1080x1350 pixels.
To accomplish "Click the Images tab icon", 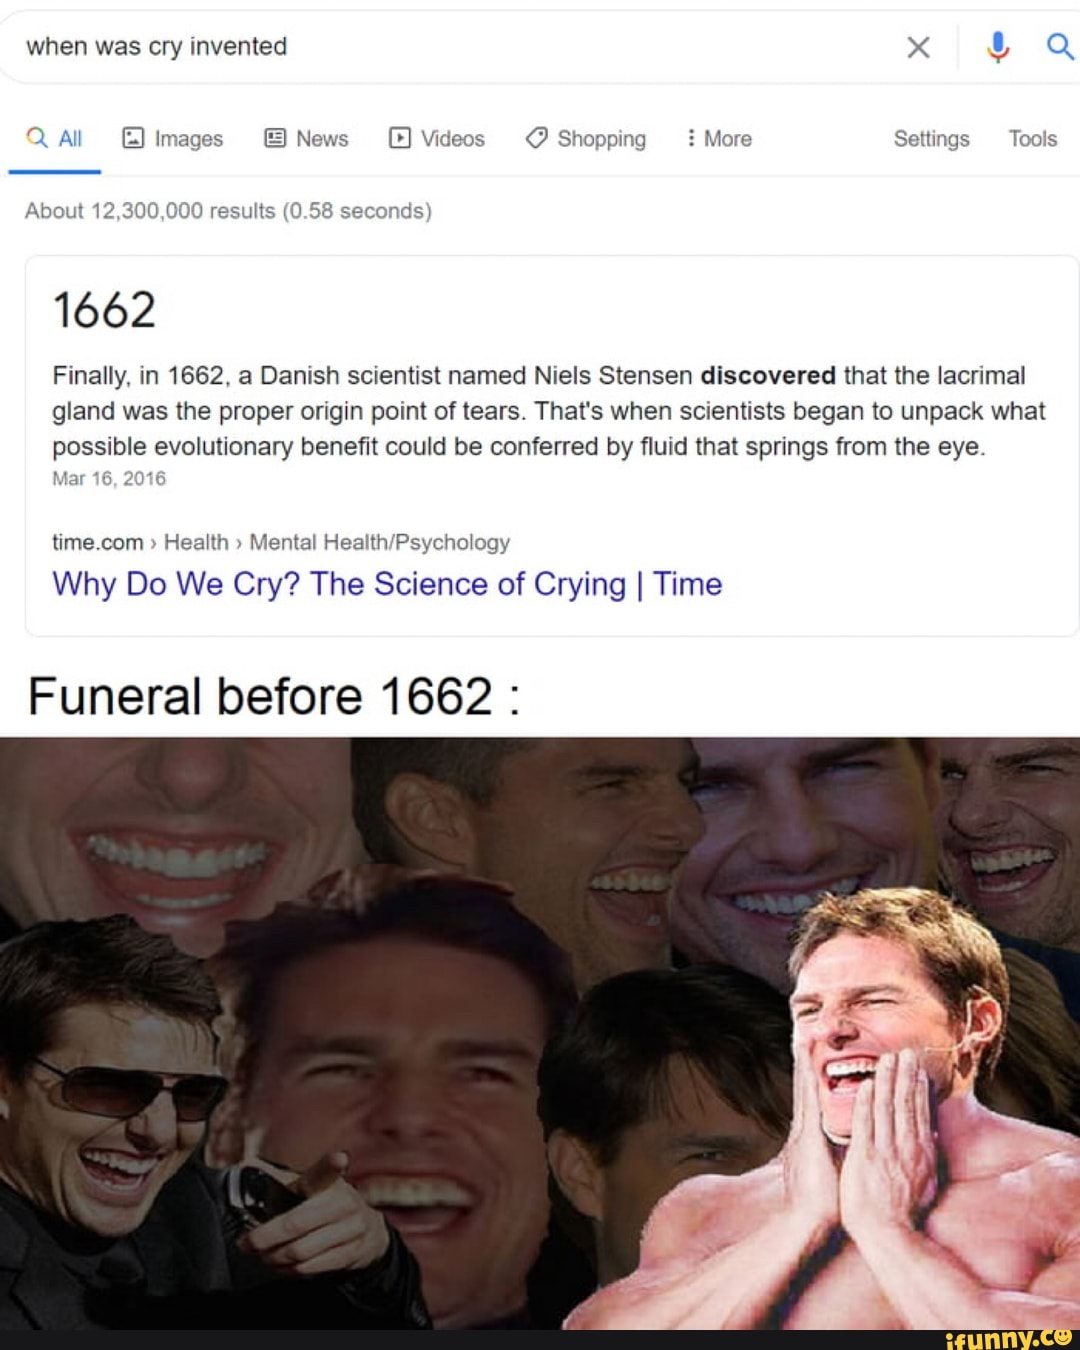I will 133,138.
